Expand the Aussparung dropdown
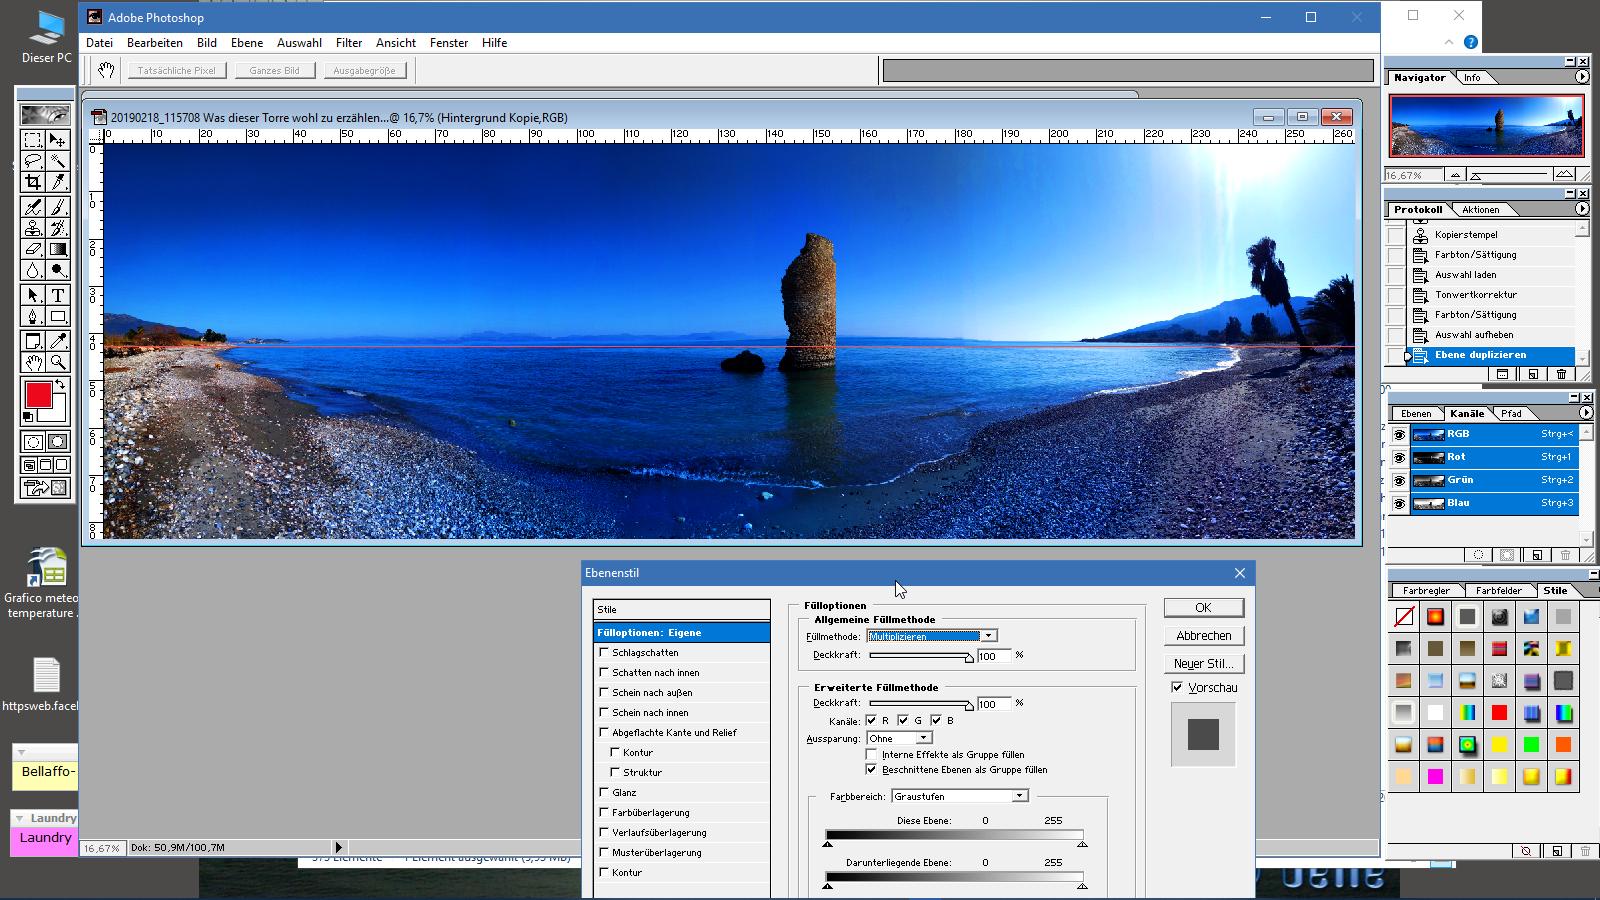The width and height of the screenshot is (1600, 900). tap(923, 738)
